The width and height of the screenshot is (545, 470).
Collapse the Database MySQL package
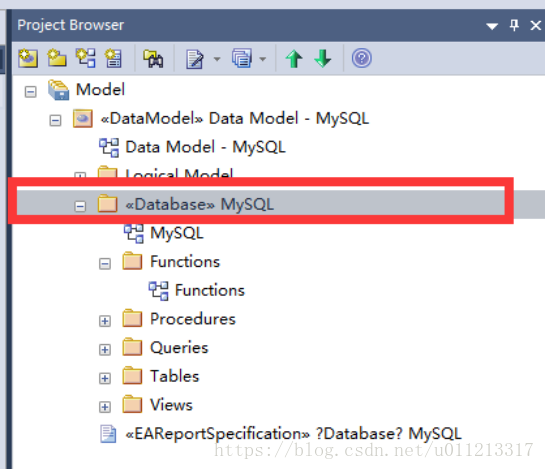coord(80,206)
